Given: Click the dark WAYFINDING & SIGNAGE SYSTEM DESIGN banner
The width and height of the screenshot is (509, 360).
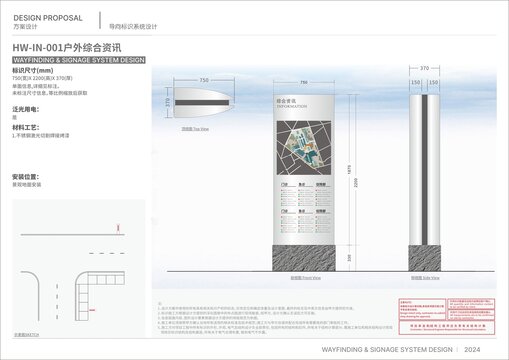Looking at the screenshot, I should tap(79, 60).
